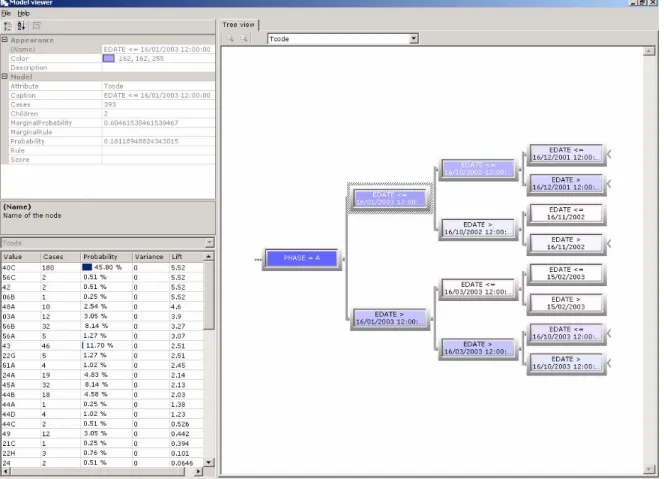Select the EDATE <= 16/11/2002 node
The width and height of the screenshot is (664, 479).
tap(566, 213)
